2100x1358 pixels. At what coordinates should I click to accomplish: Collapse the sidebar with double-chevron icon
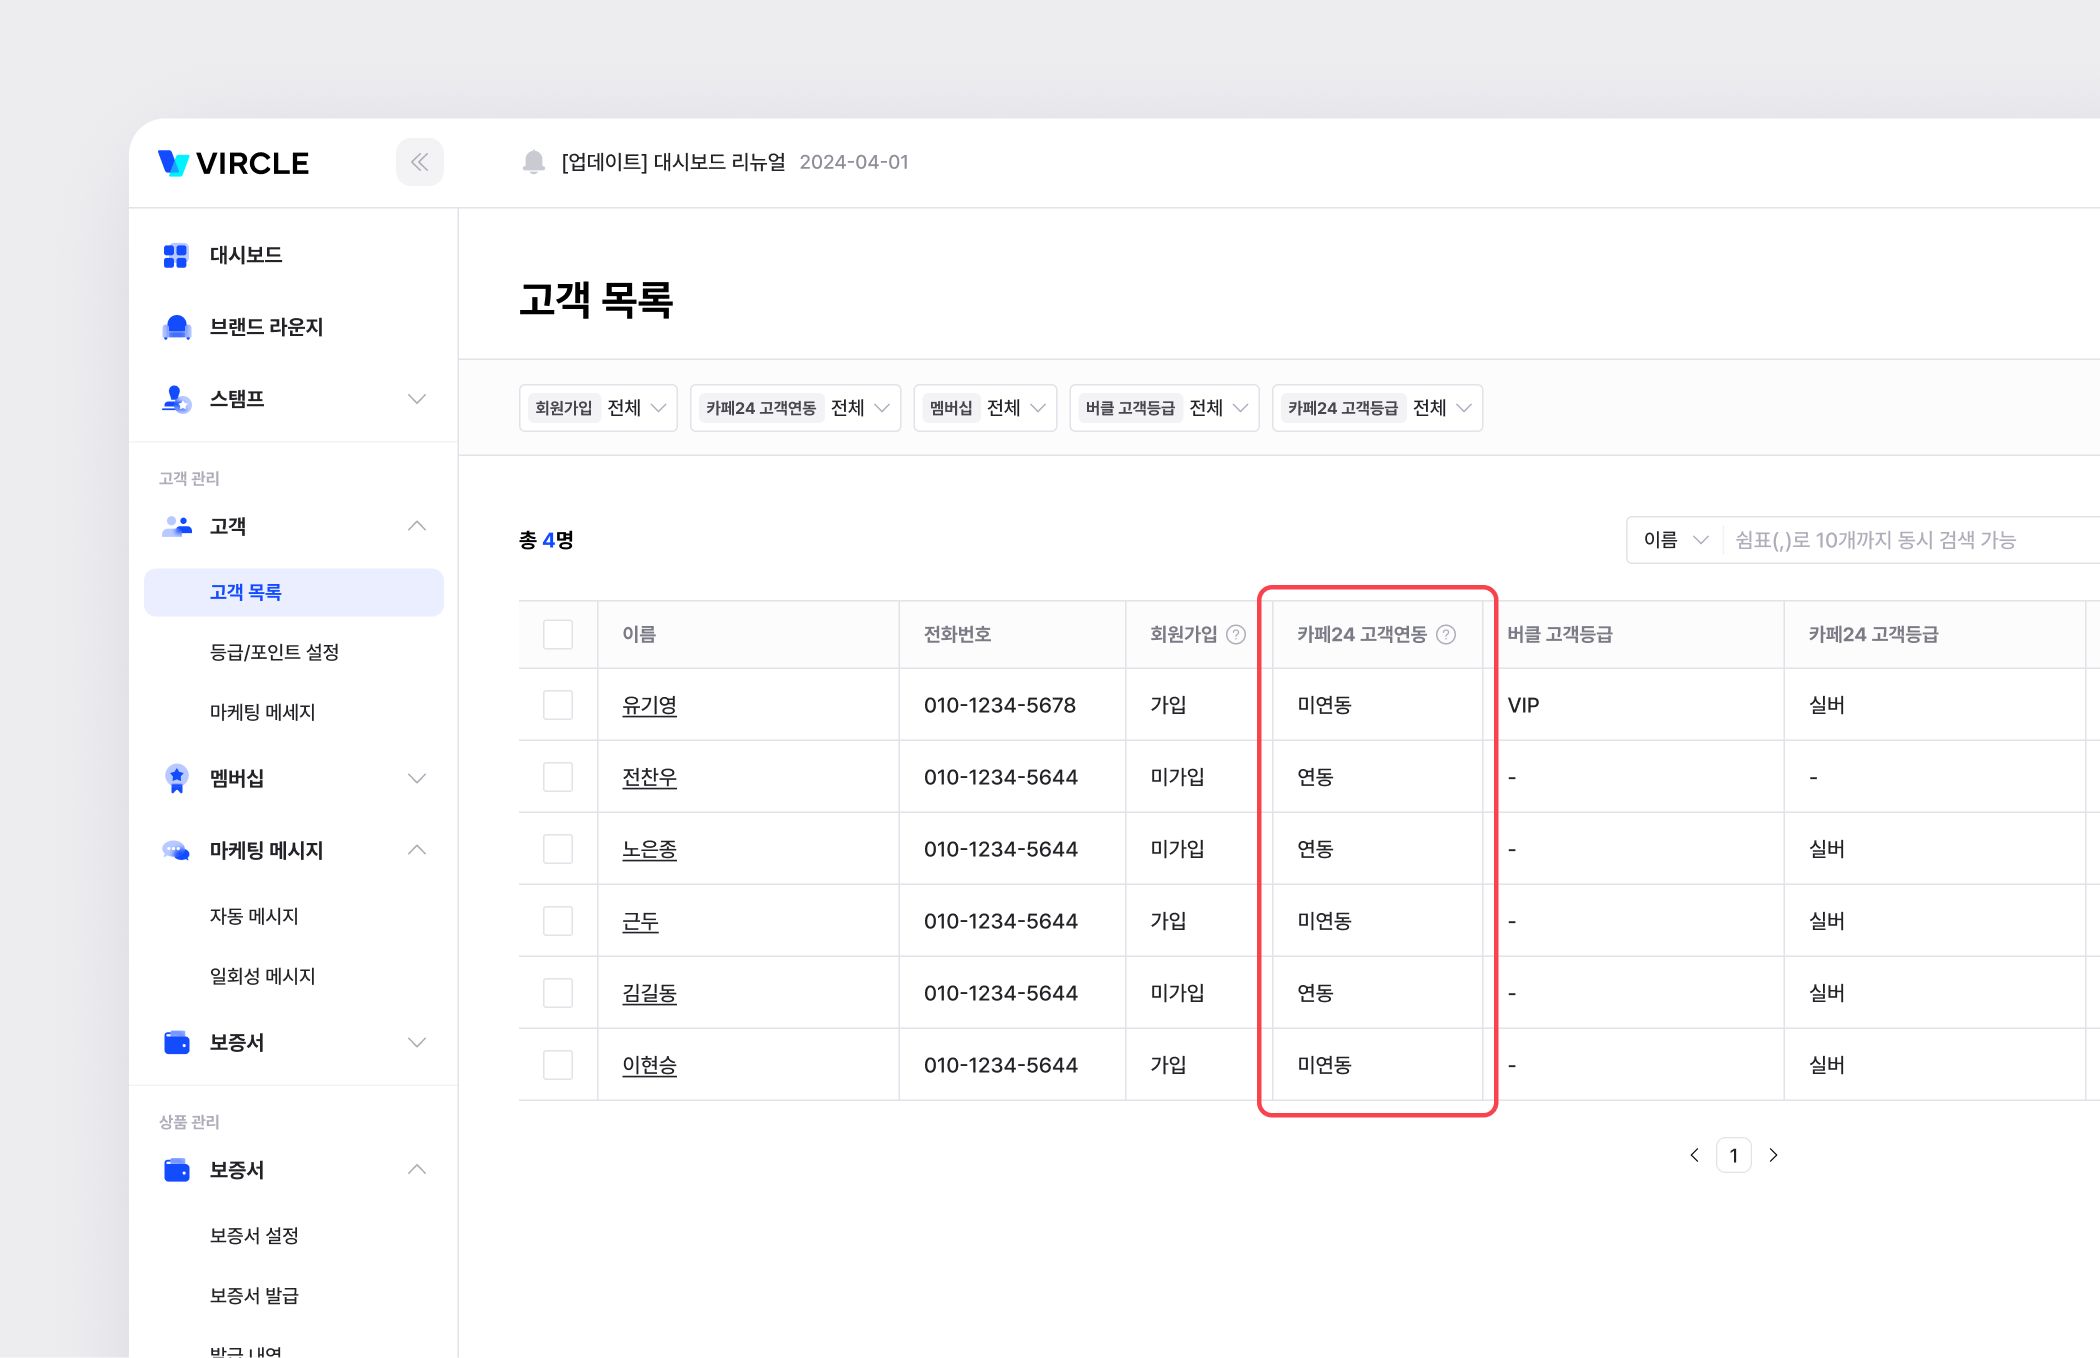(x=419, y=162)
